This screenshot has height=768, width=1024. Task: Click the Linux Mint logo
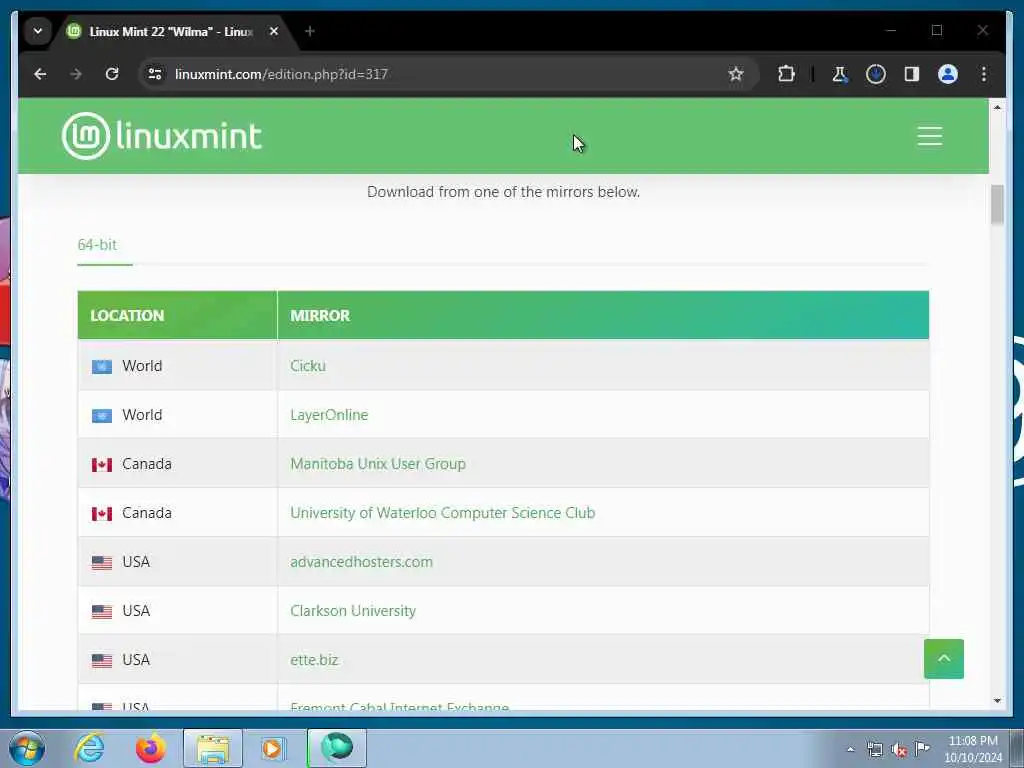[161, 136]
